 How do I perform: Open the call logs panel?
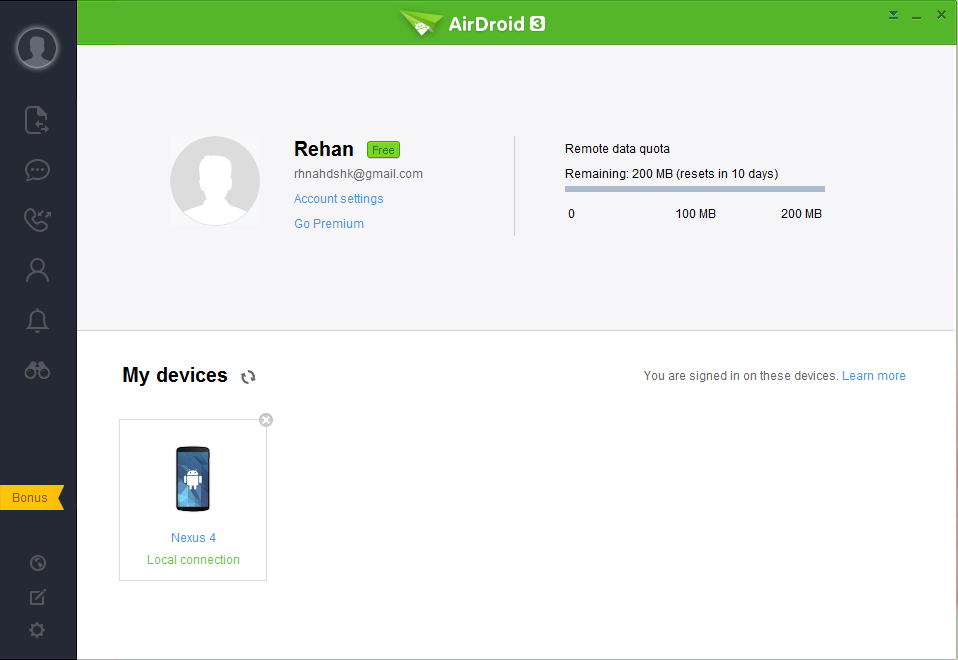coord(37,220)
